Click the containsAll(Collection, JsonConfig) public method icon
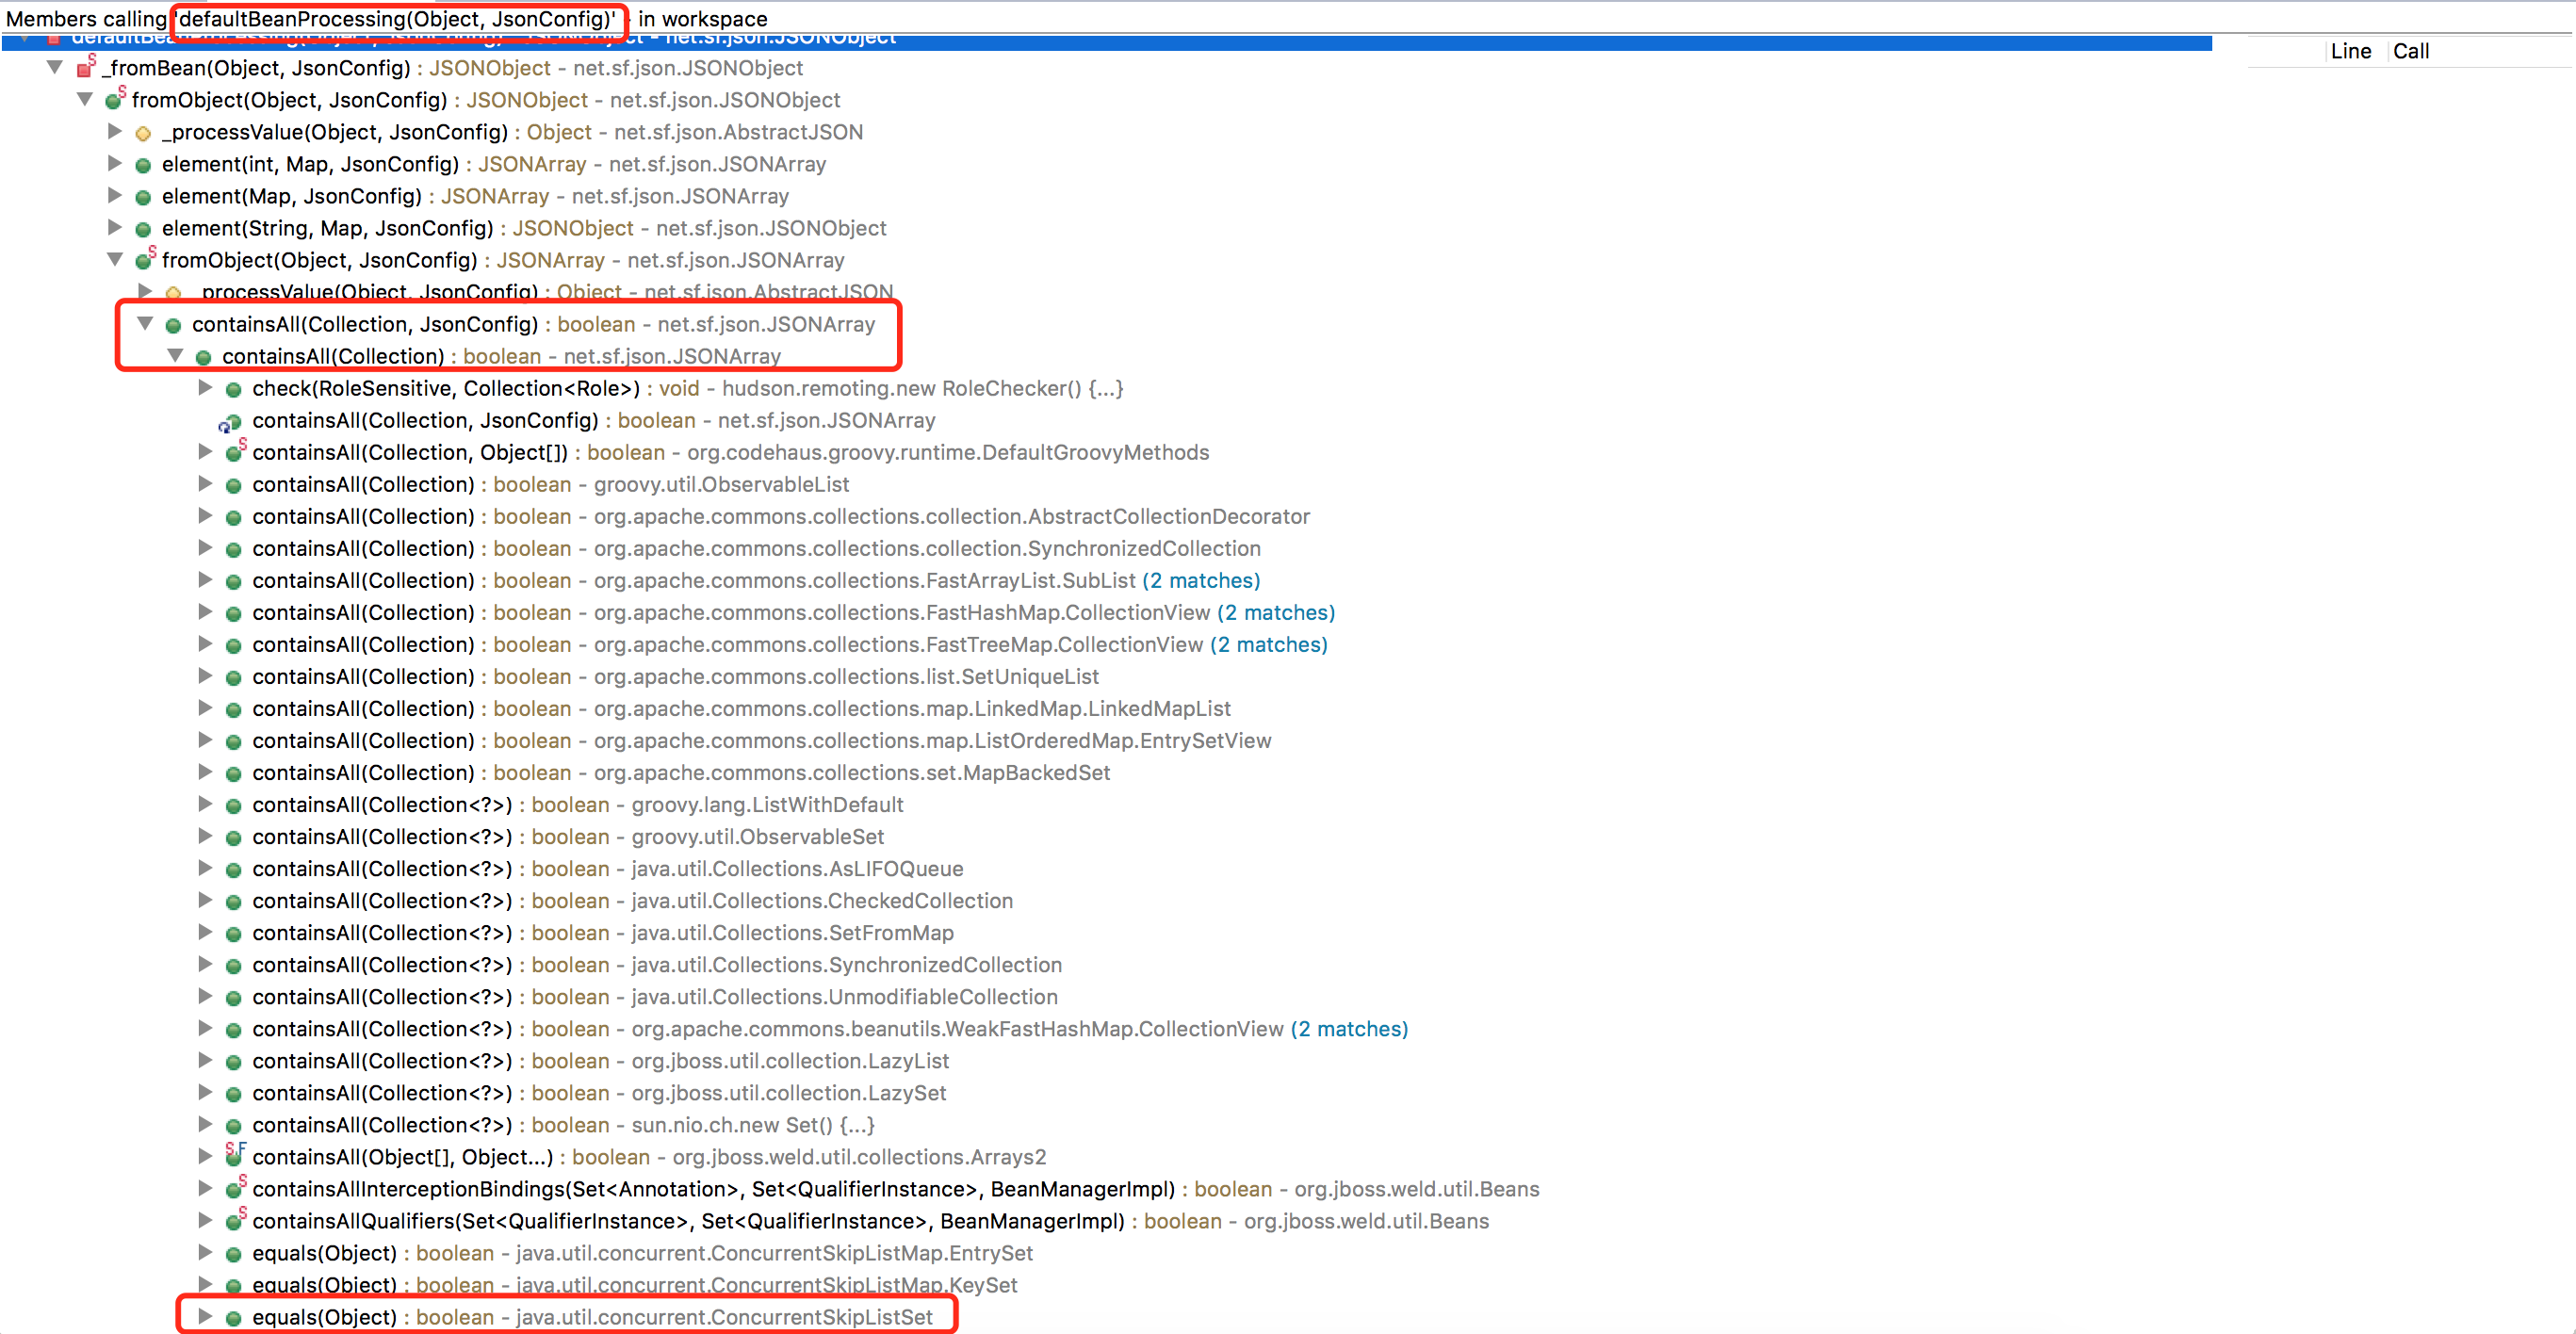Screen dimensions: 2576x1334 coord(173,325)
